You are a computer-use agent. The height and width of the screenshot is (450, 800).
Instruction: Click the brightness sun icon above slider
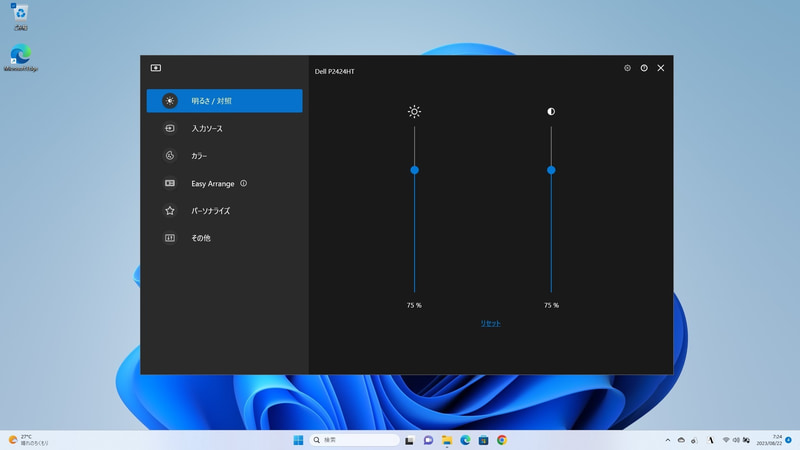(x=414, y=111)
